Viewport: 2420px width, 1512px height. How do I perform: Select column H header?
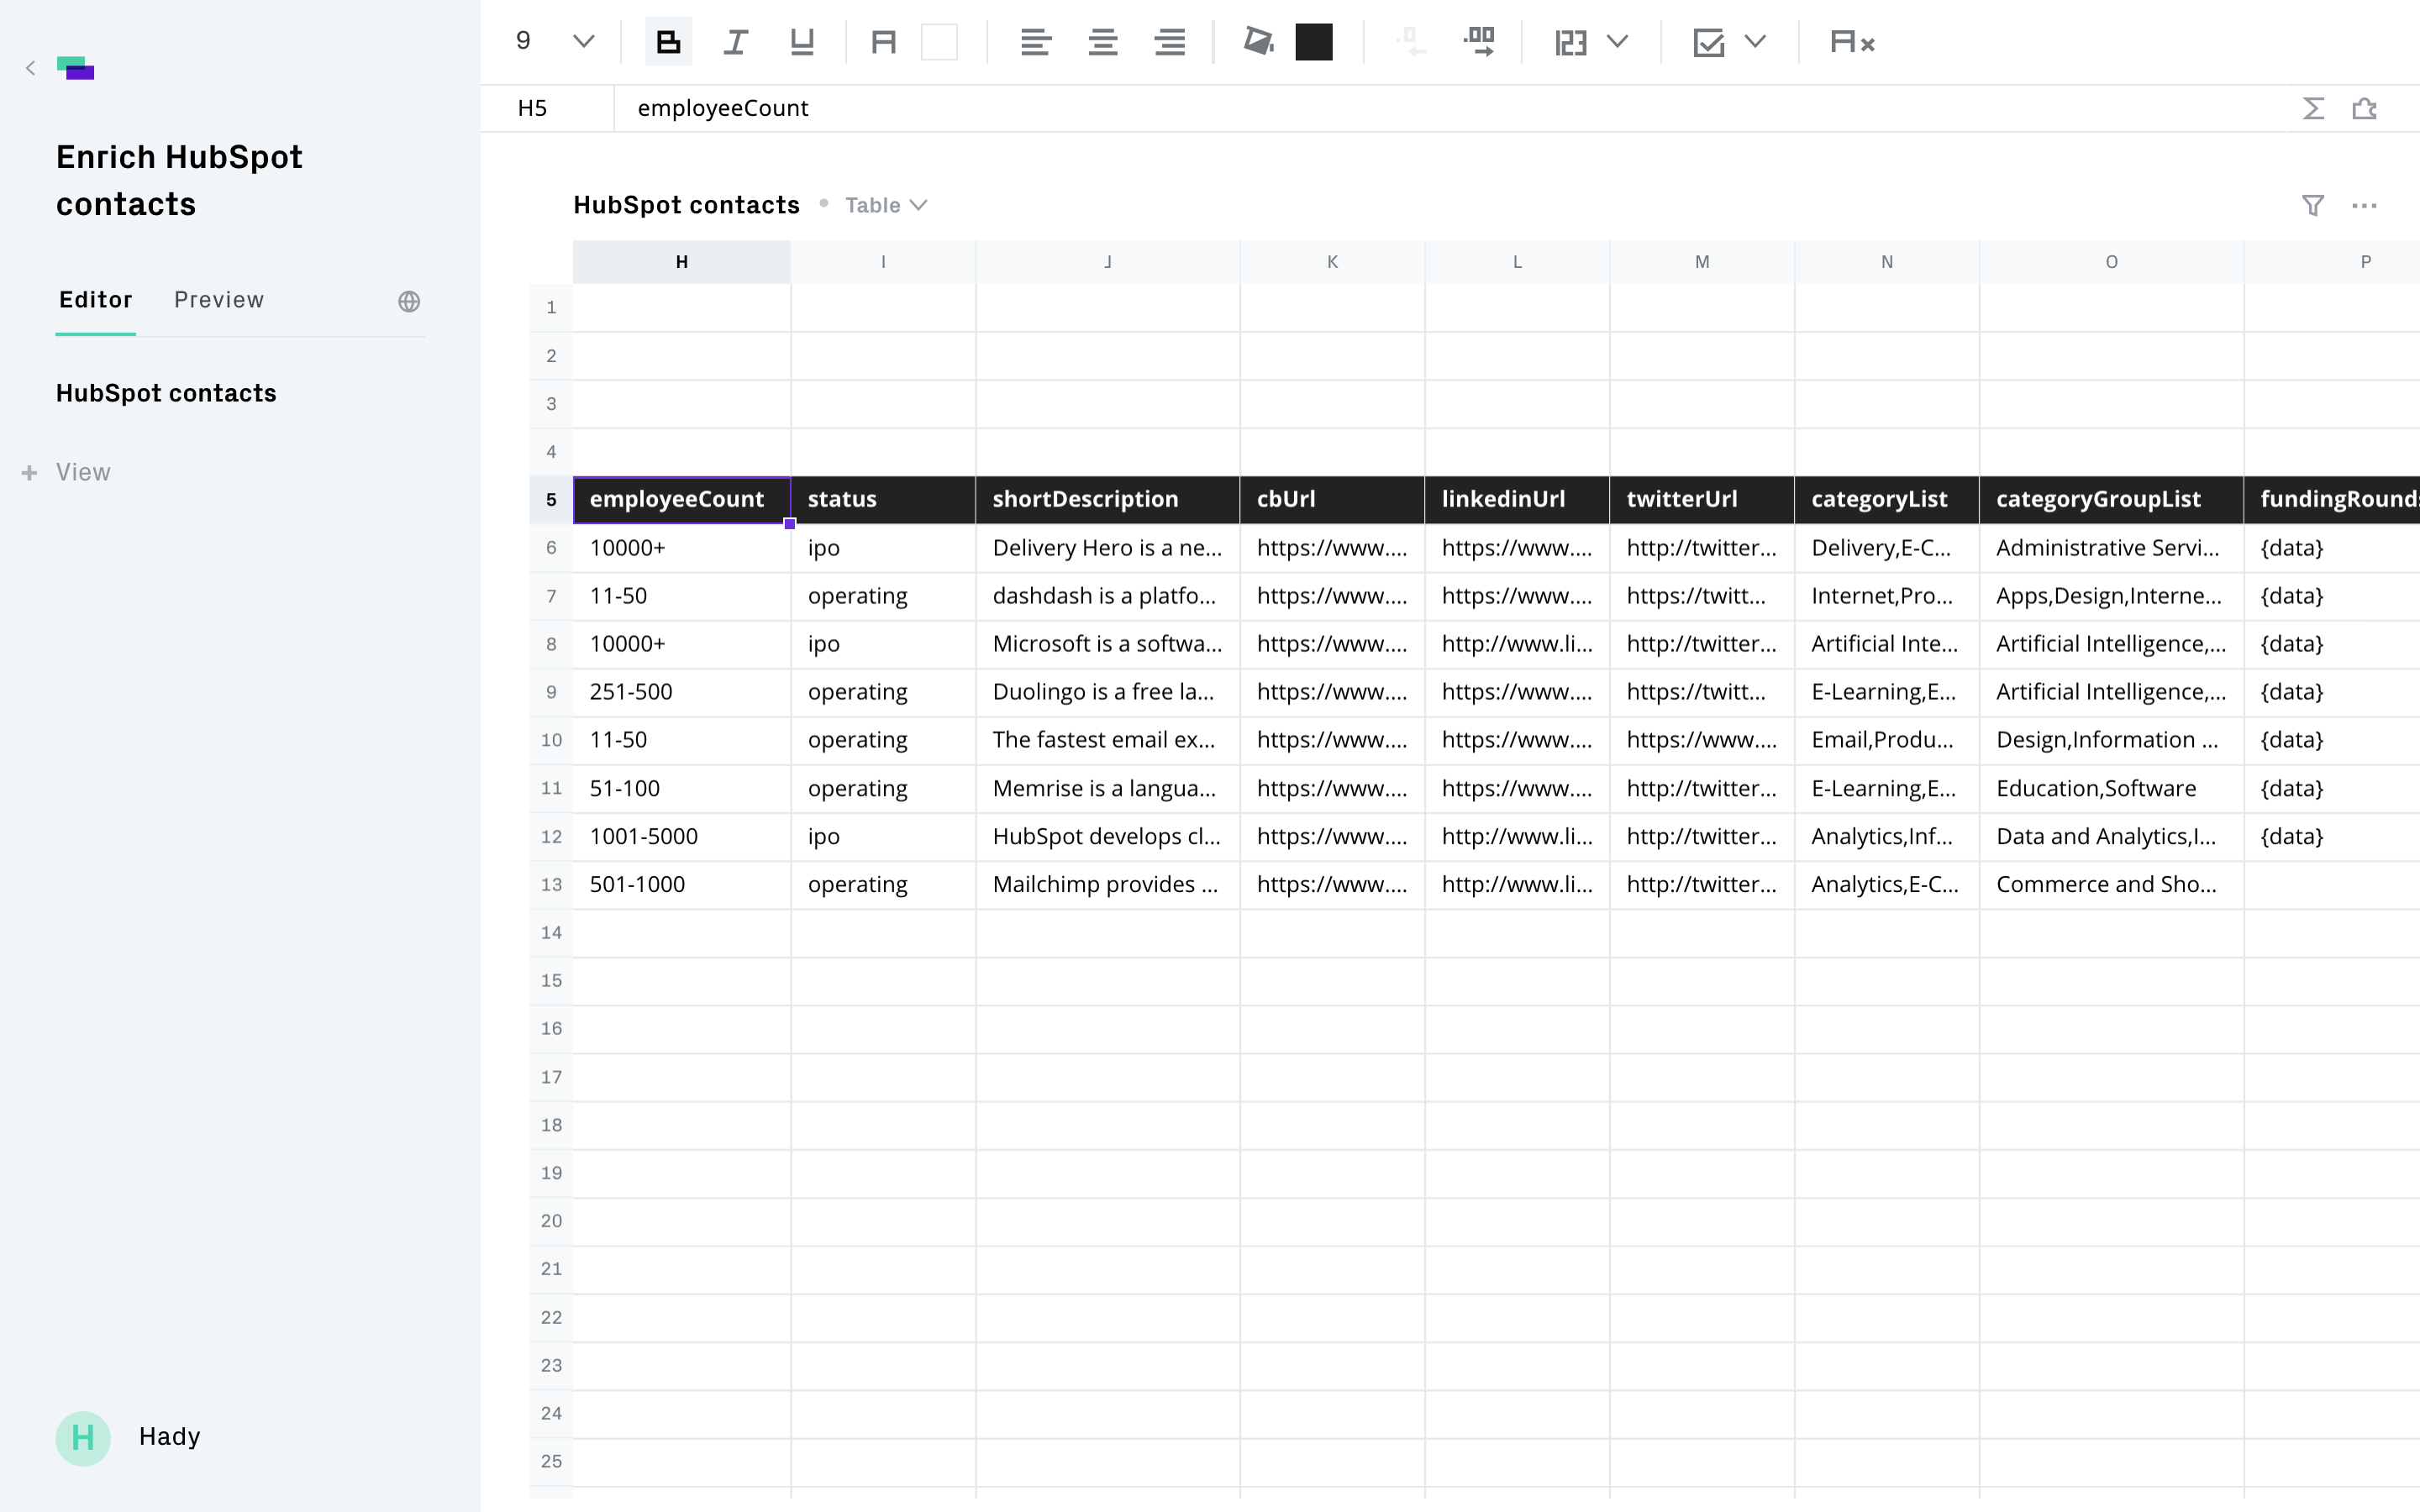tap(682, 262)
